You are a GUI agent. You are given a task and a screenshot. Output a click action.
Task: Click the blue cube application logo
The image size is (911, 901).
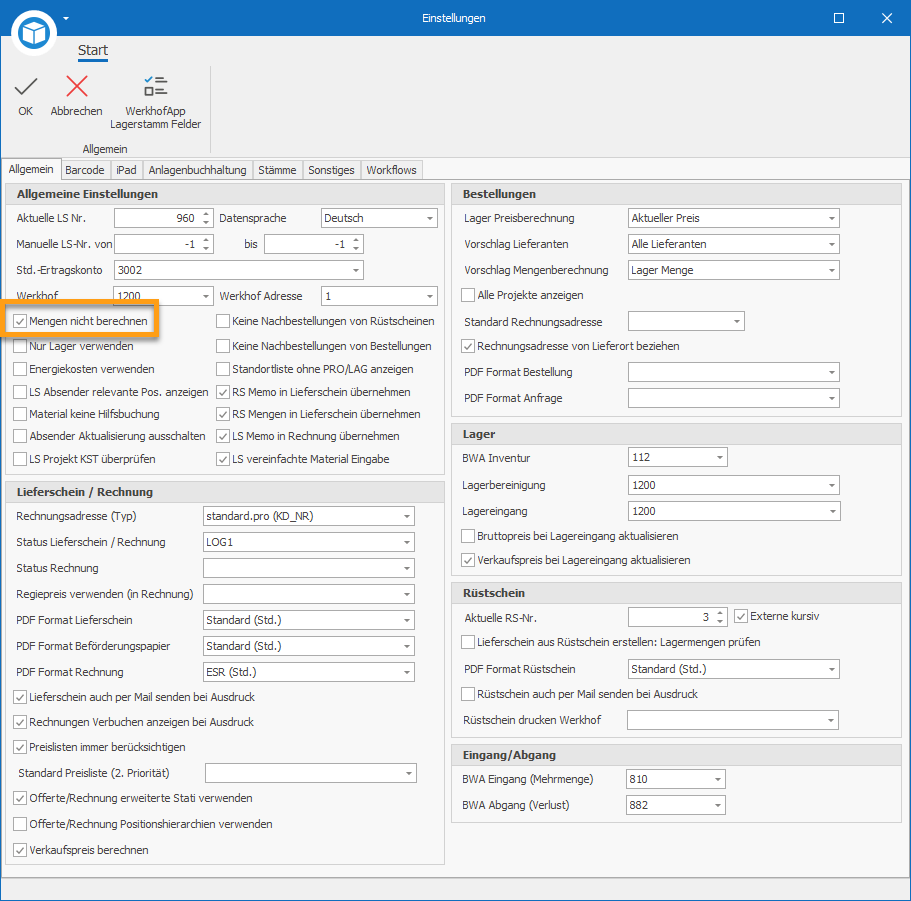point(34,33)
